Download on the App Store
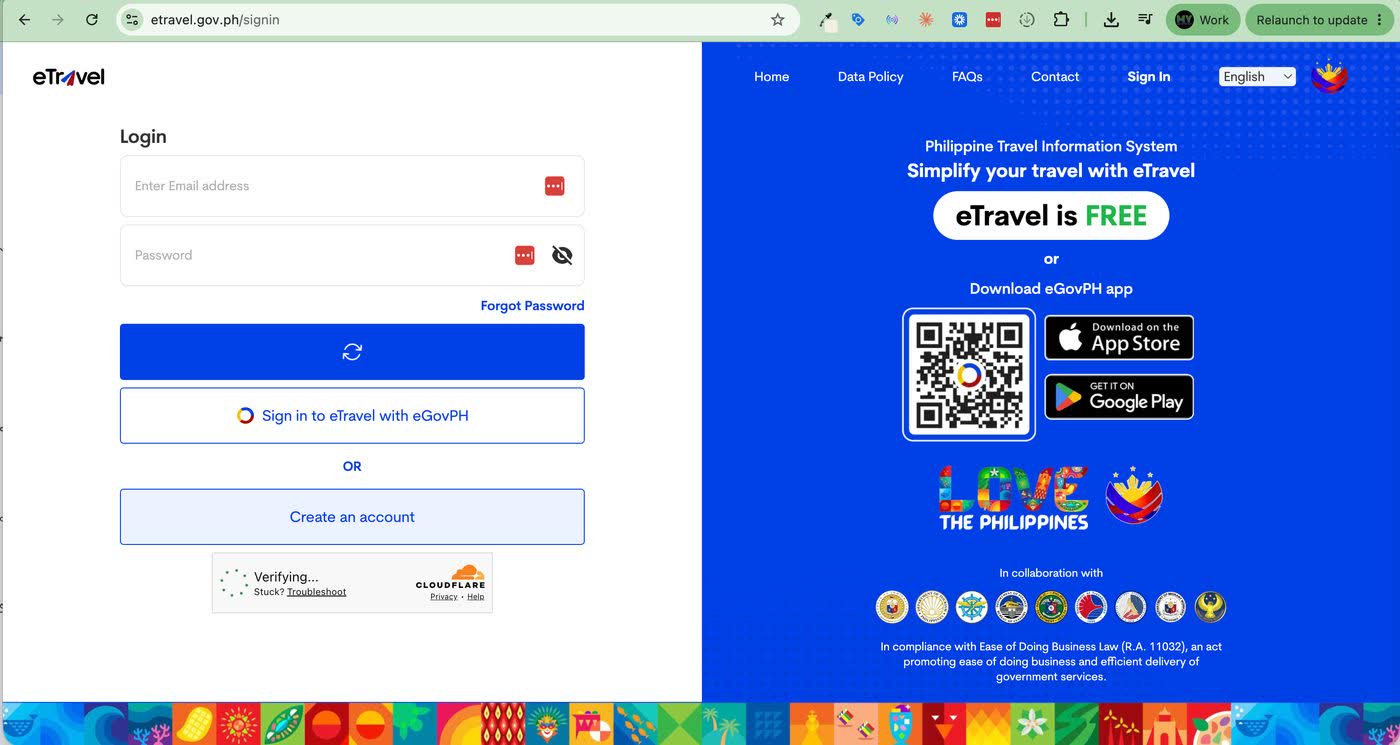This screenshot has width=1400, height=745. pyautogui.click(x=1119, y=338)
